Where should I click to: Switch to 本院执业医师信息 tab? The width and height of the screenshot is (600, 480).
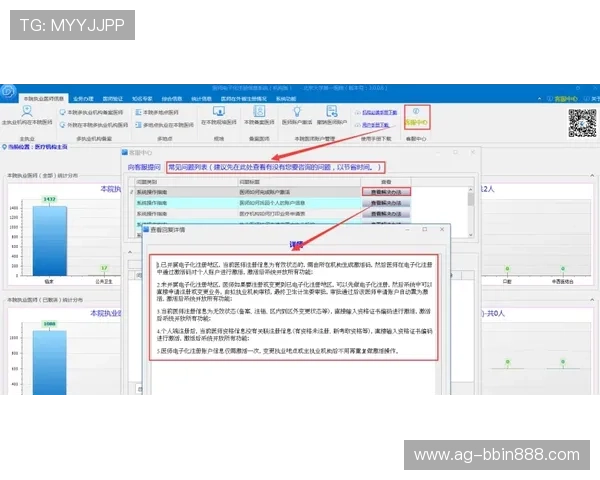click(x=44, y=99)
